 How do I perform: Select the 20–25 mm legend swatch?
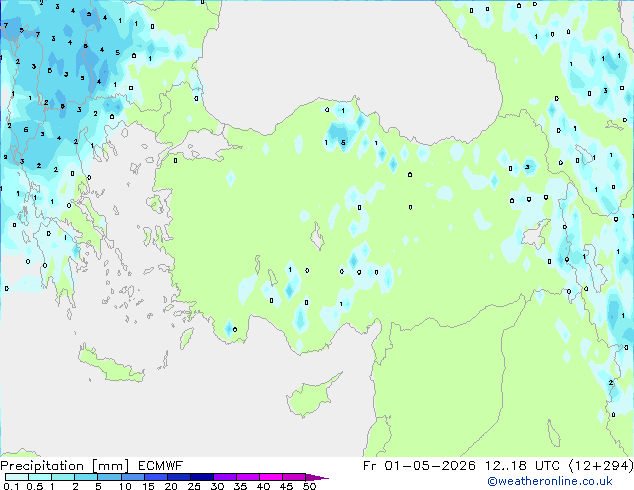tap(178, 477)
